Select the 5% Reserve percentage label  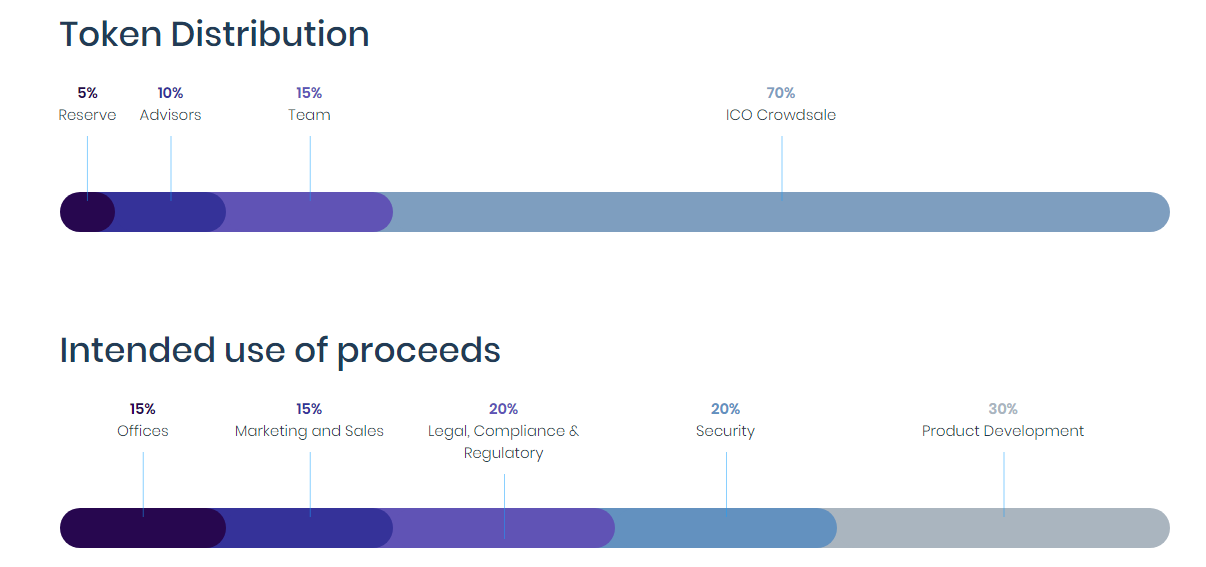point(87,93)
